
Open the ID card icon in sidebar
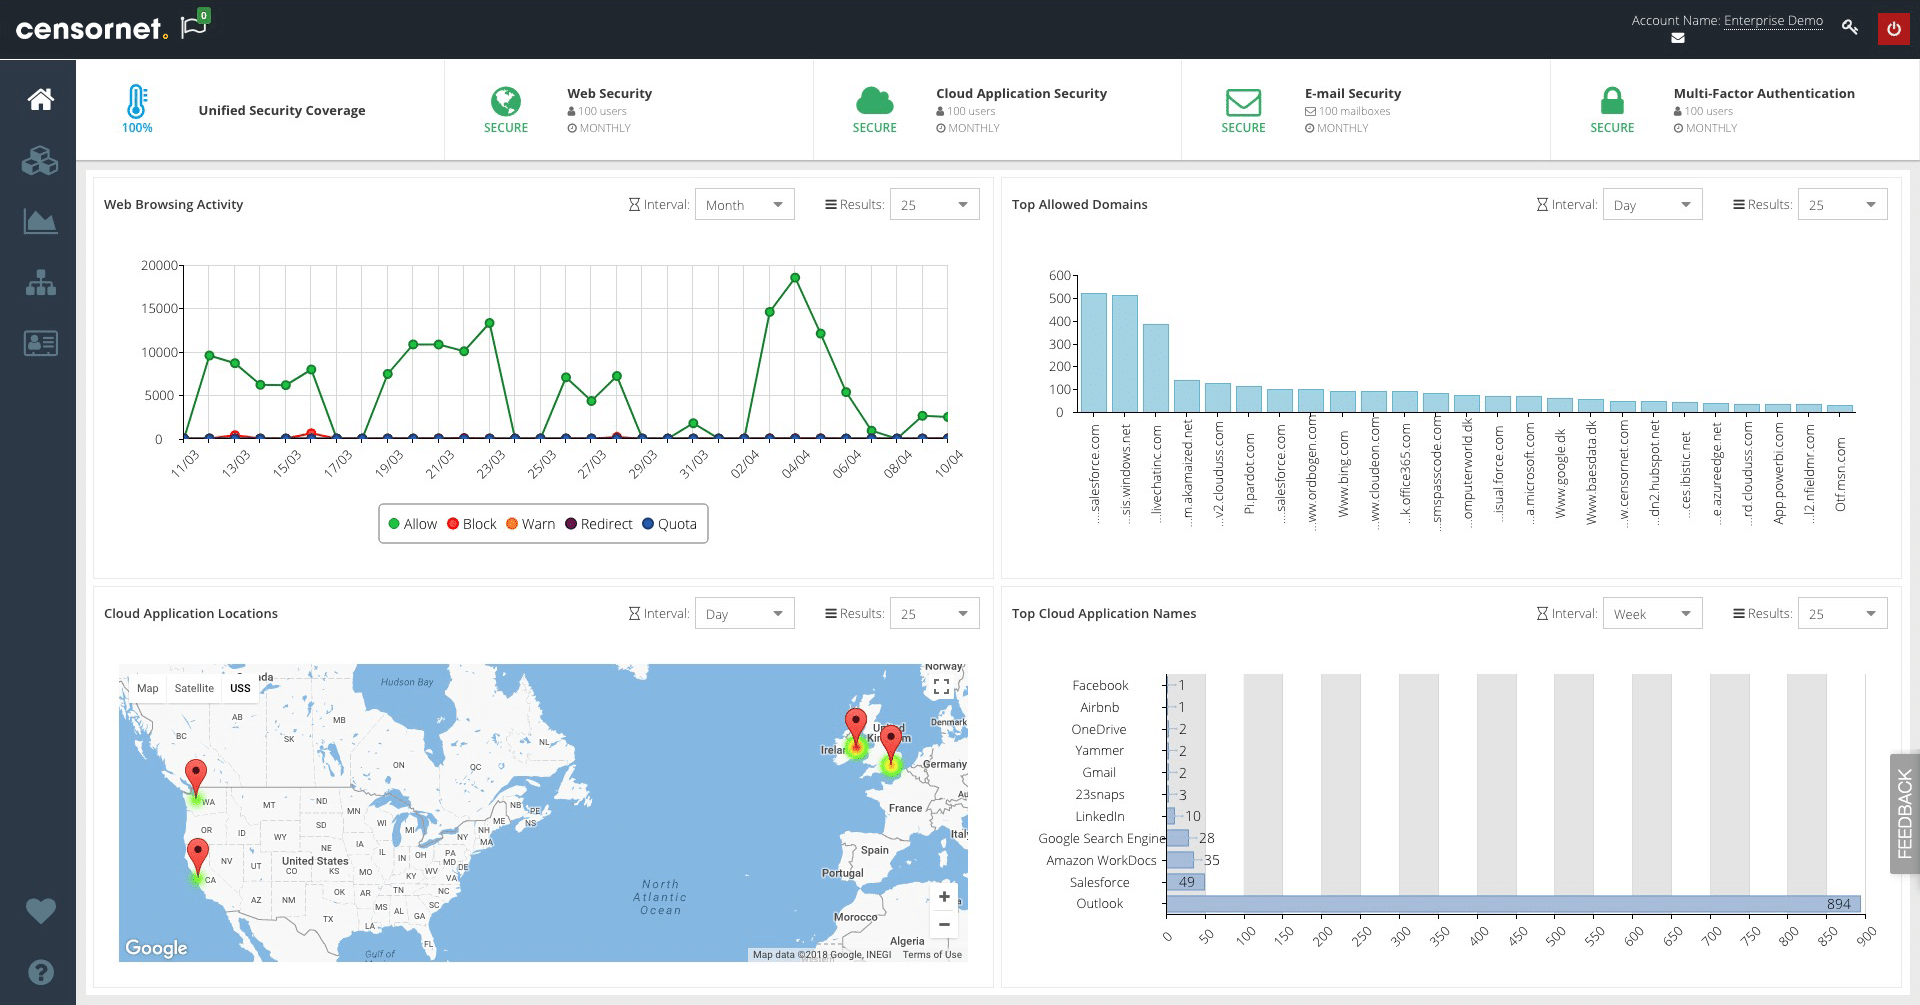point(40,343)
